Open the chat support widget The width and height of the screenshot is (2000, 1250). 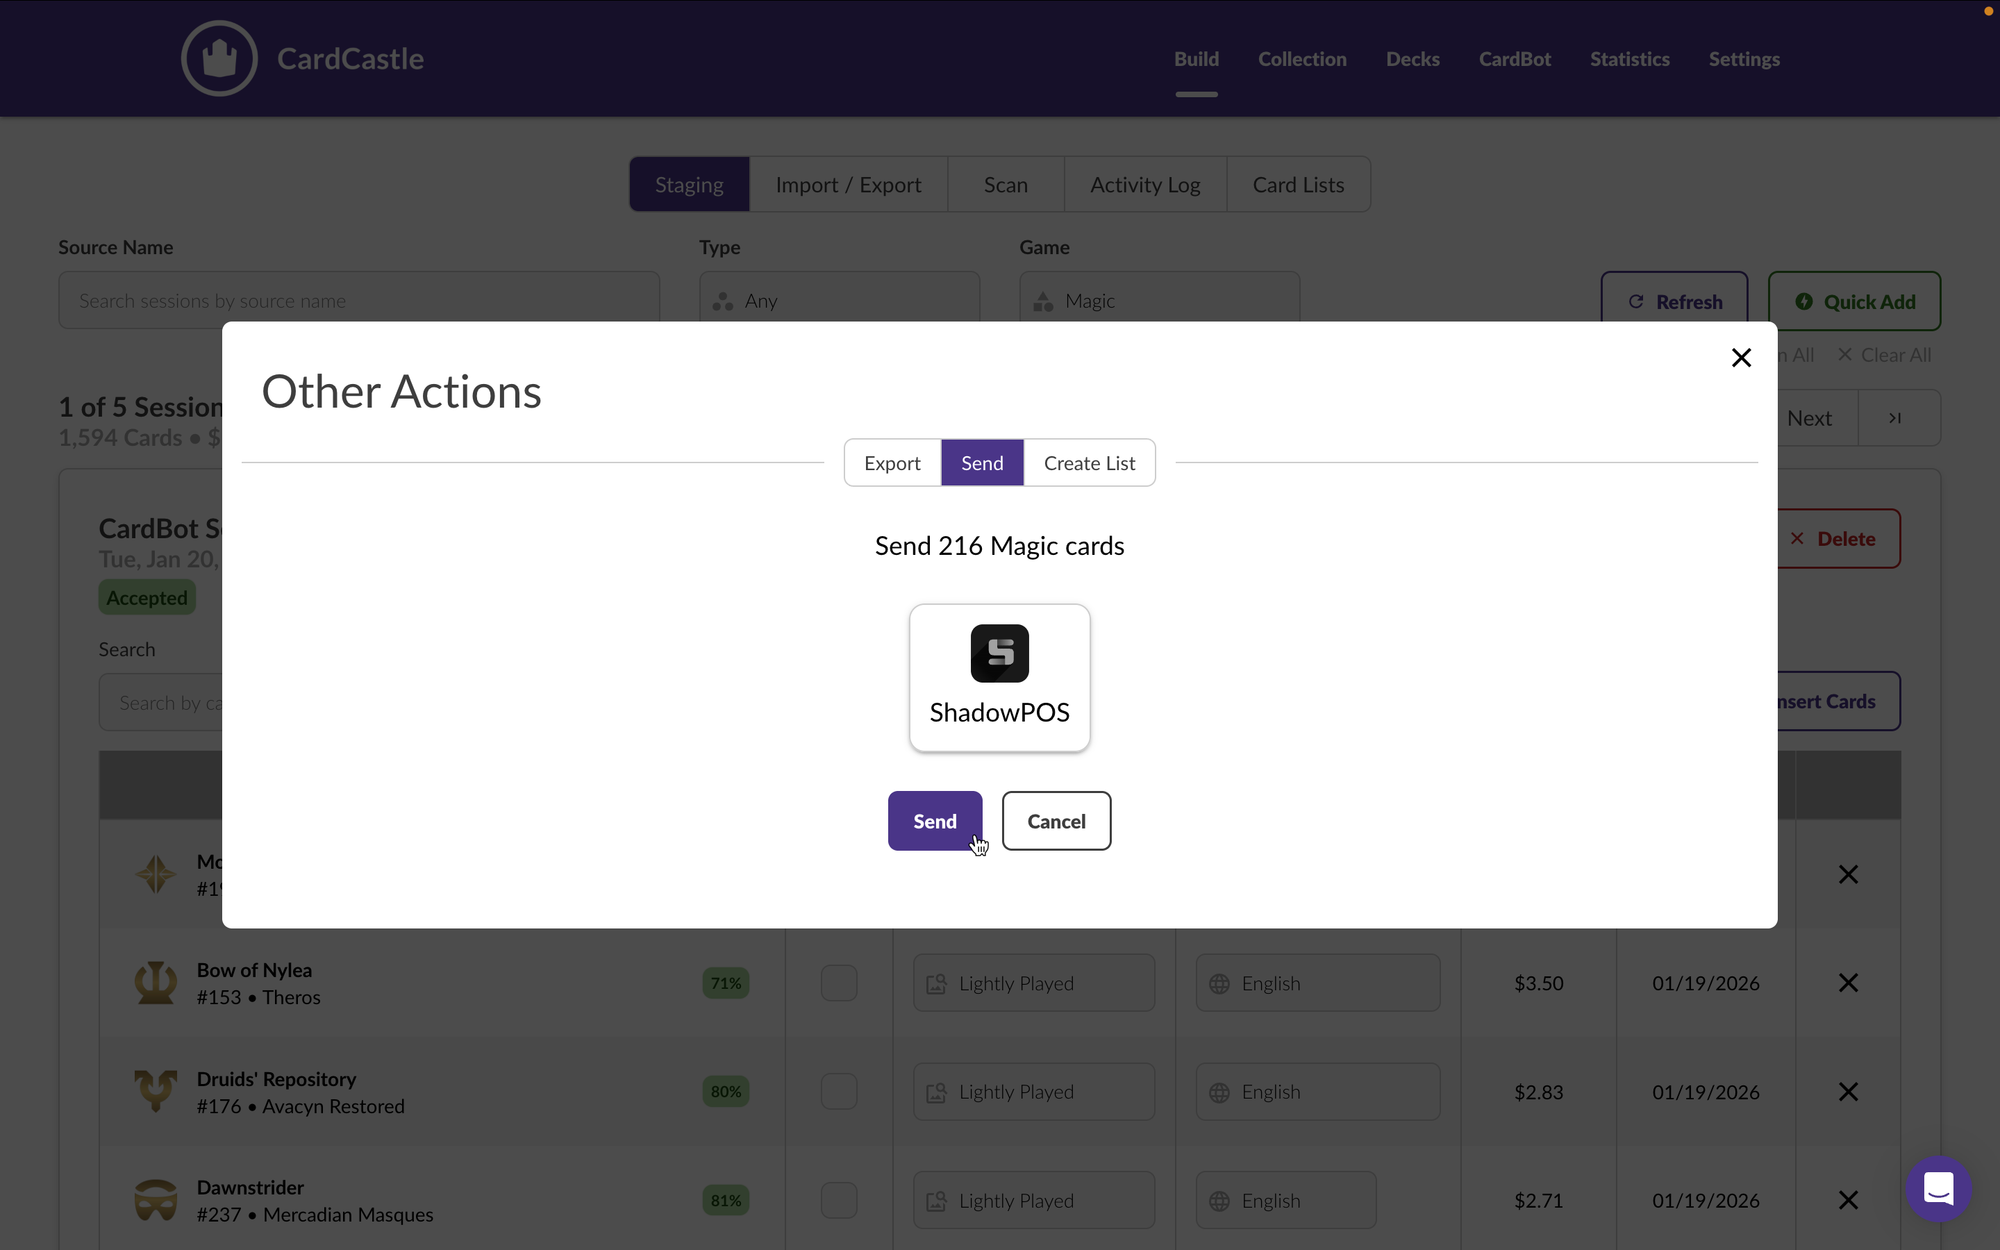1938,1188
